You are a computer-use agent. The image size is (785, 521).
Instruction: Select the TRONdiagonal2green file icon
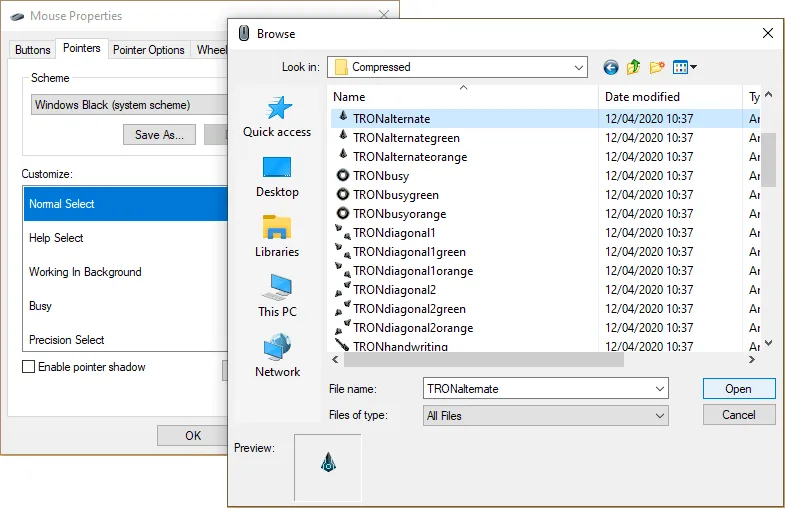[343, 308]
